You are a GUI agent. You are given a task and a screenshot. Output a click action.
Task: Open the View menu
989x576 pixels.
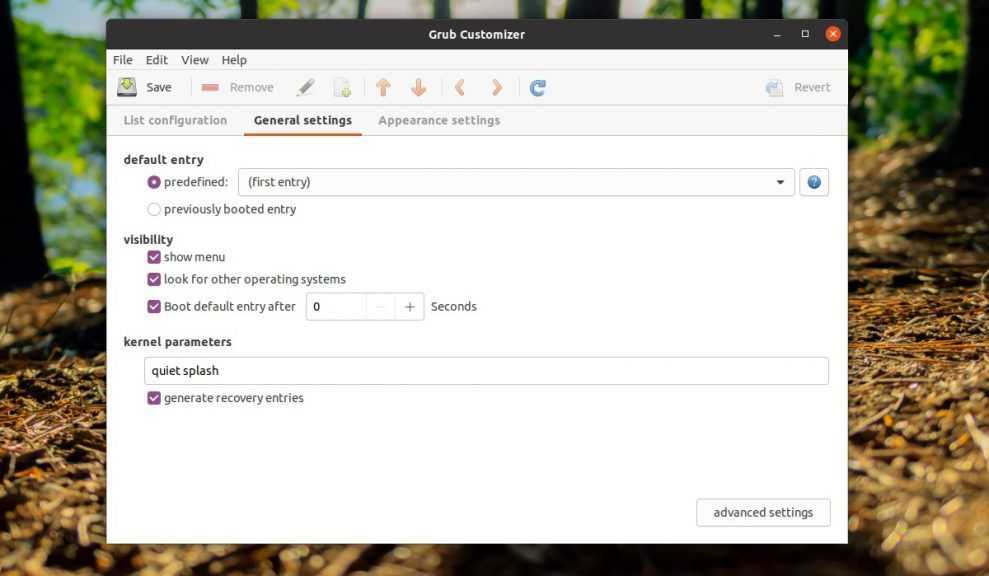coord(195,60)
